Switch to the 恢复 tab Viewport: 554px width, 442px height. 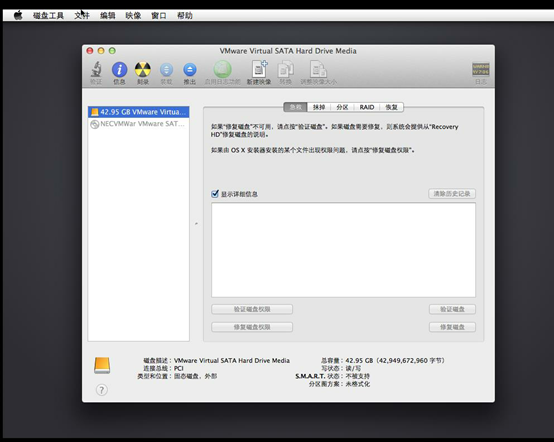point(391,107)
